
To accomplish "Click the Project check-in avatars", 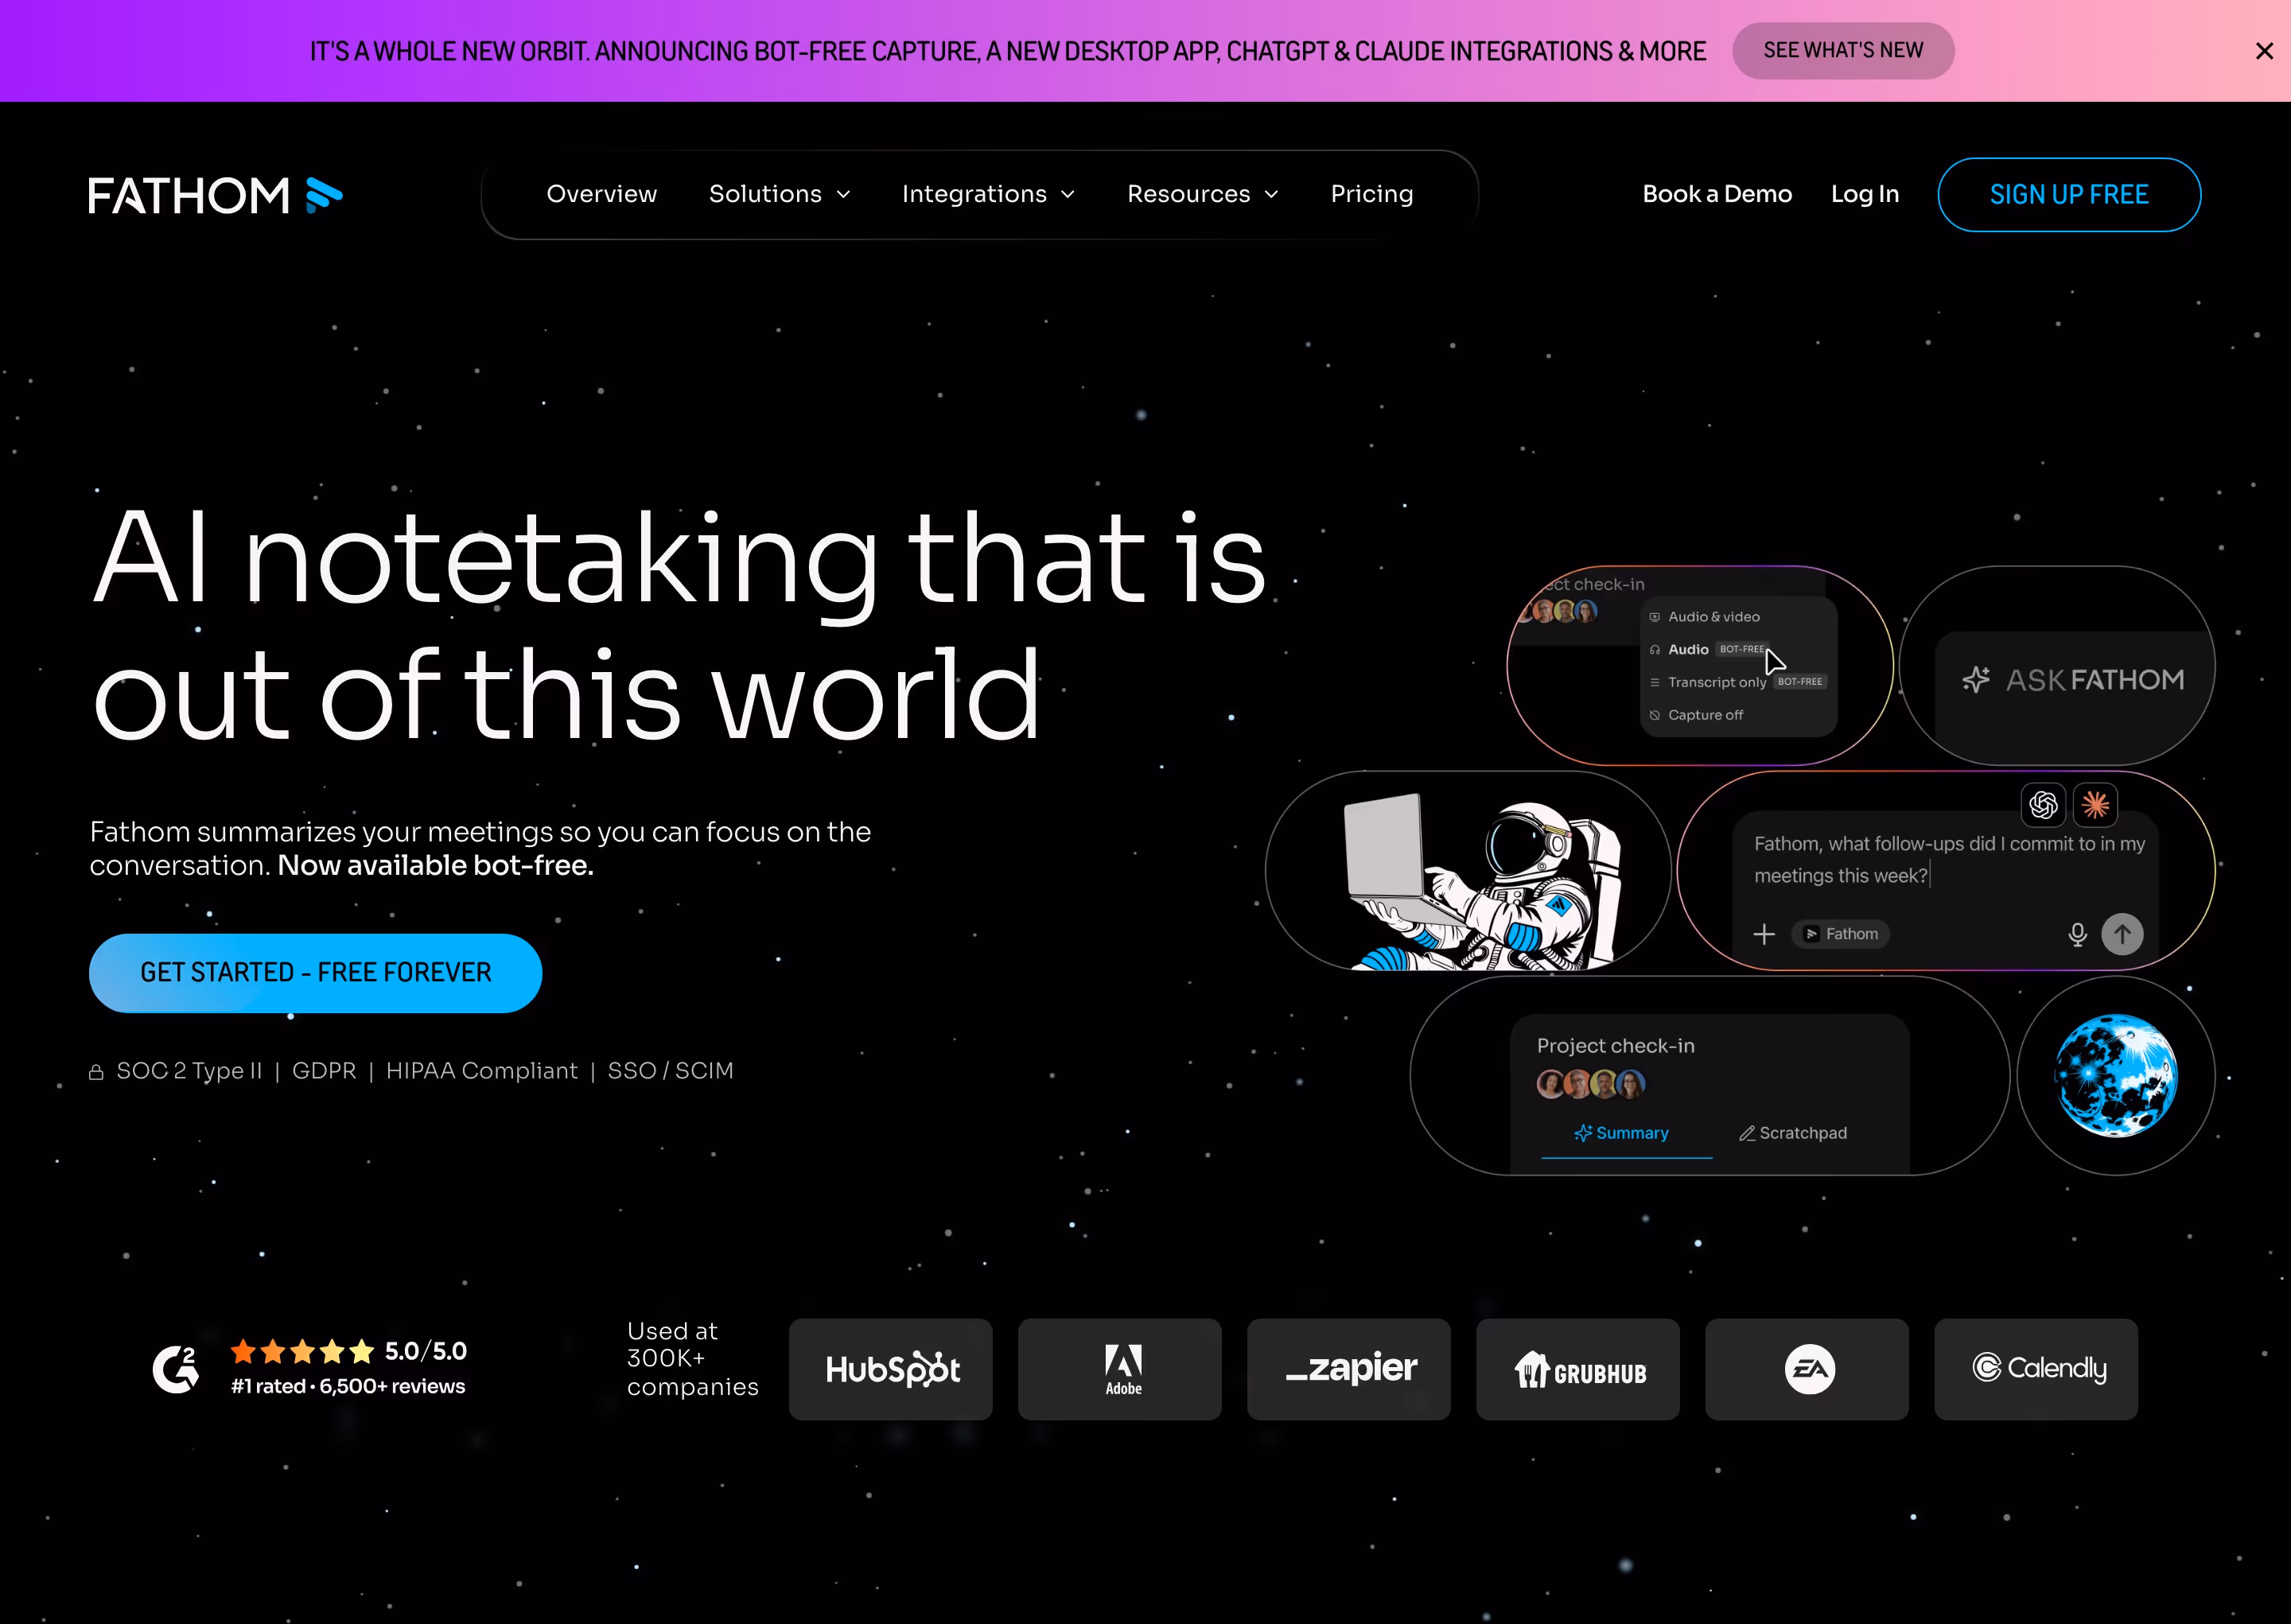I will 1591,1084.
